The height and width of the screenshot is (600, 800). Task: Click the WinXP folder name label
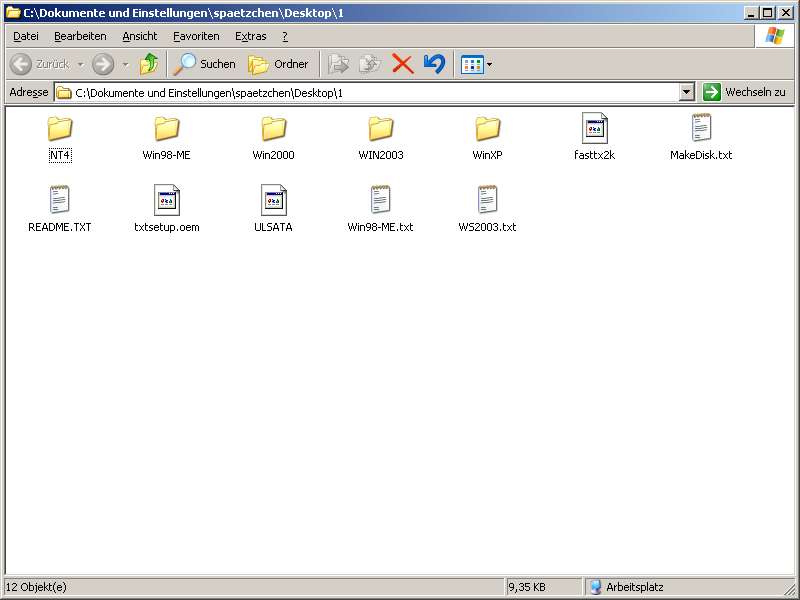pos(487,155)
